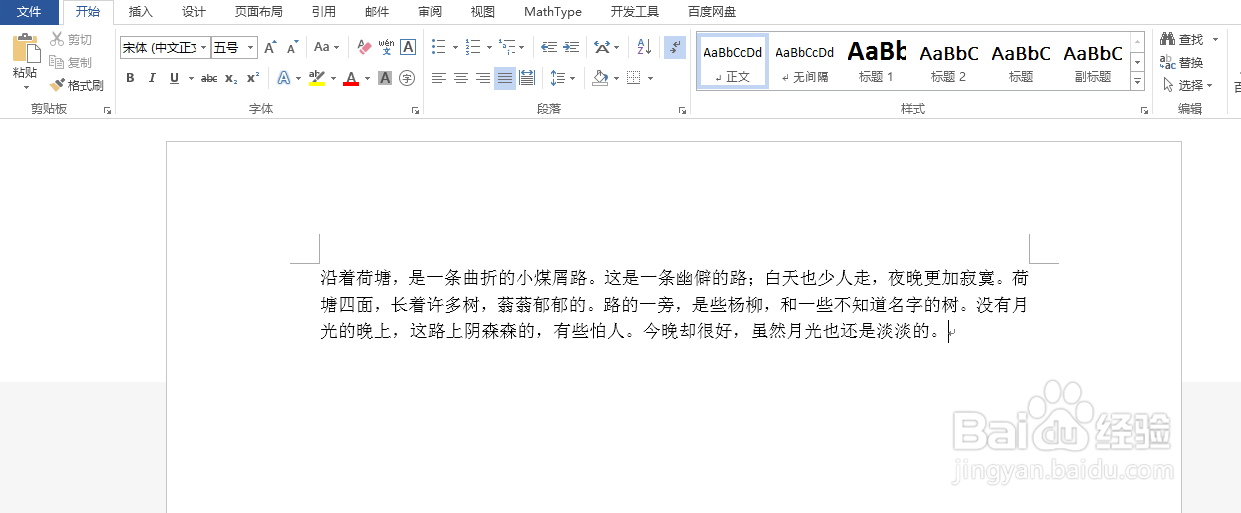This screenshot has width=1241, height=513.
Task: Click the character border icon
Action: [x=408, y=47]
